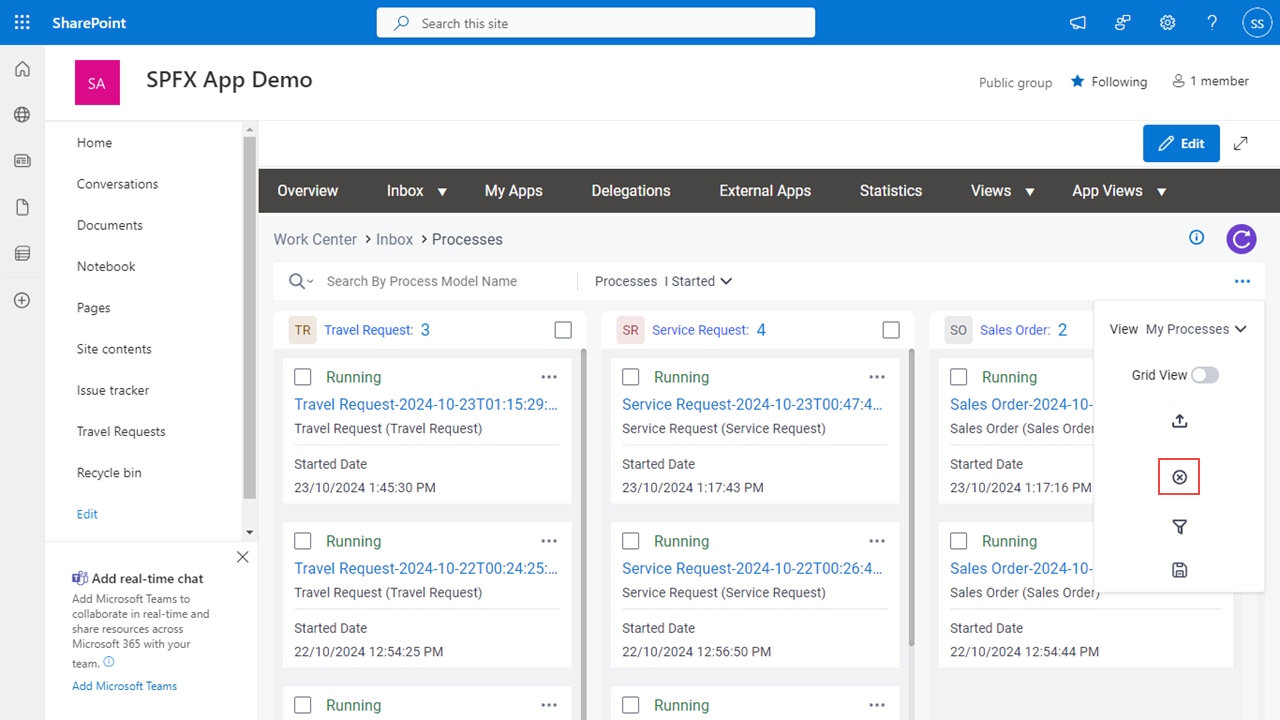Open My lists icon in left rail
This screenshot has height=720, width=1280.
point(22,254)
